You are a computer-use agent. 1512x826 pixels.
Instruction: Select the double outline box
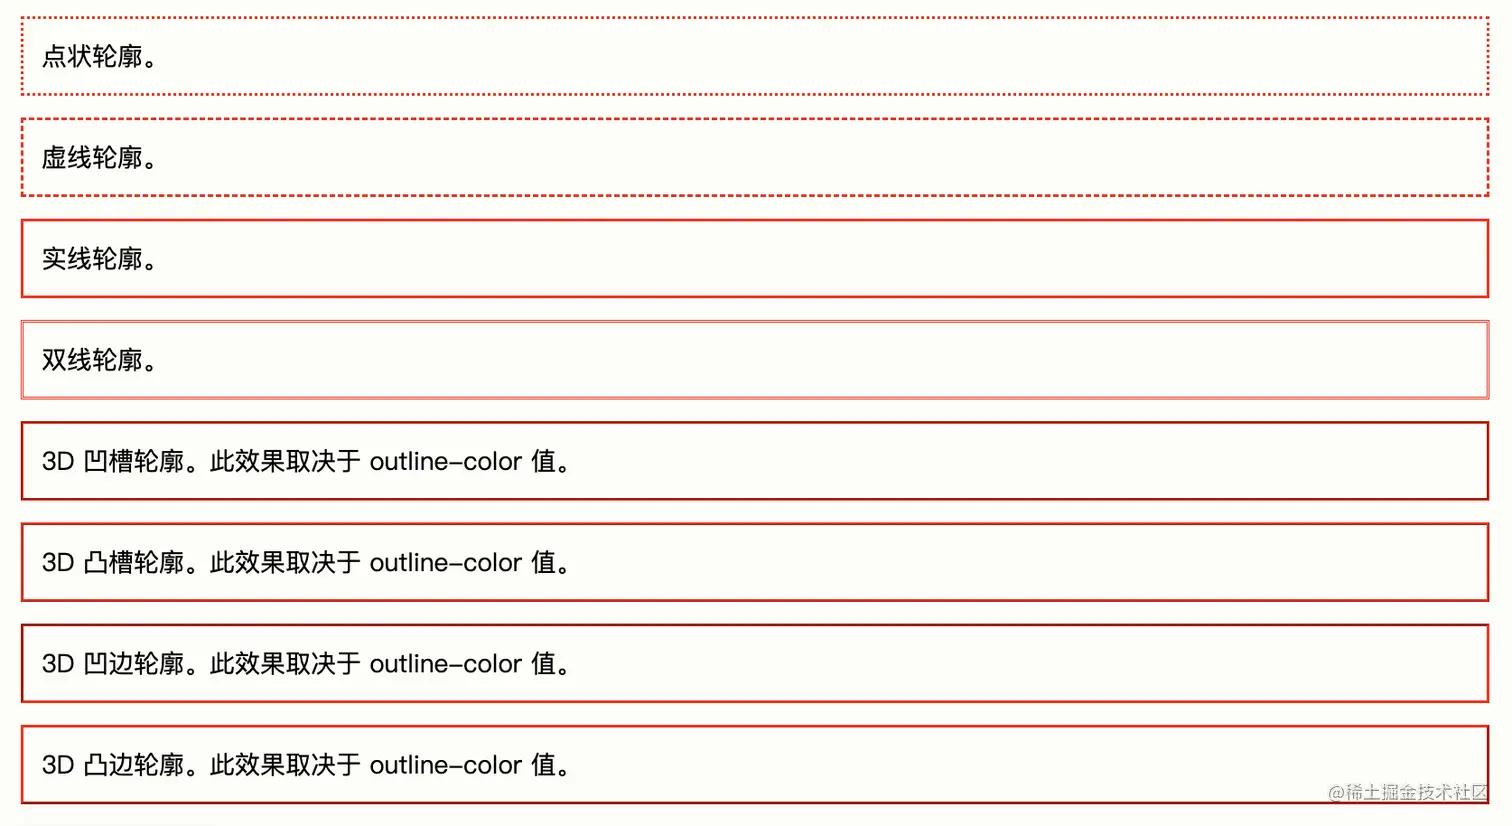[755, 359]
